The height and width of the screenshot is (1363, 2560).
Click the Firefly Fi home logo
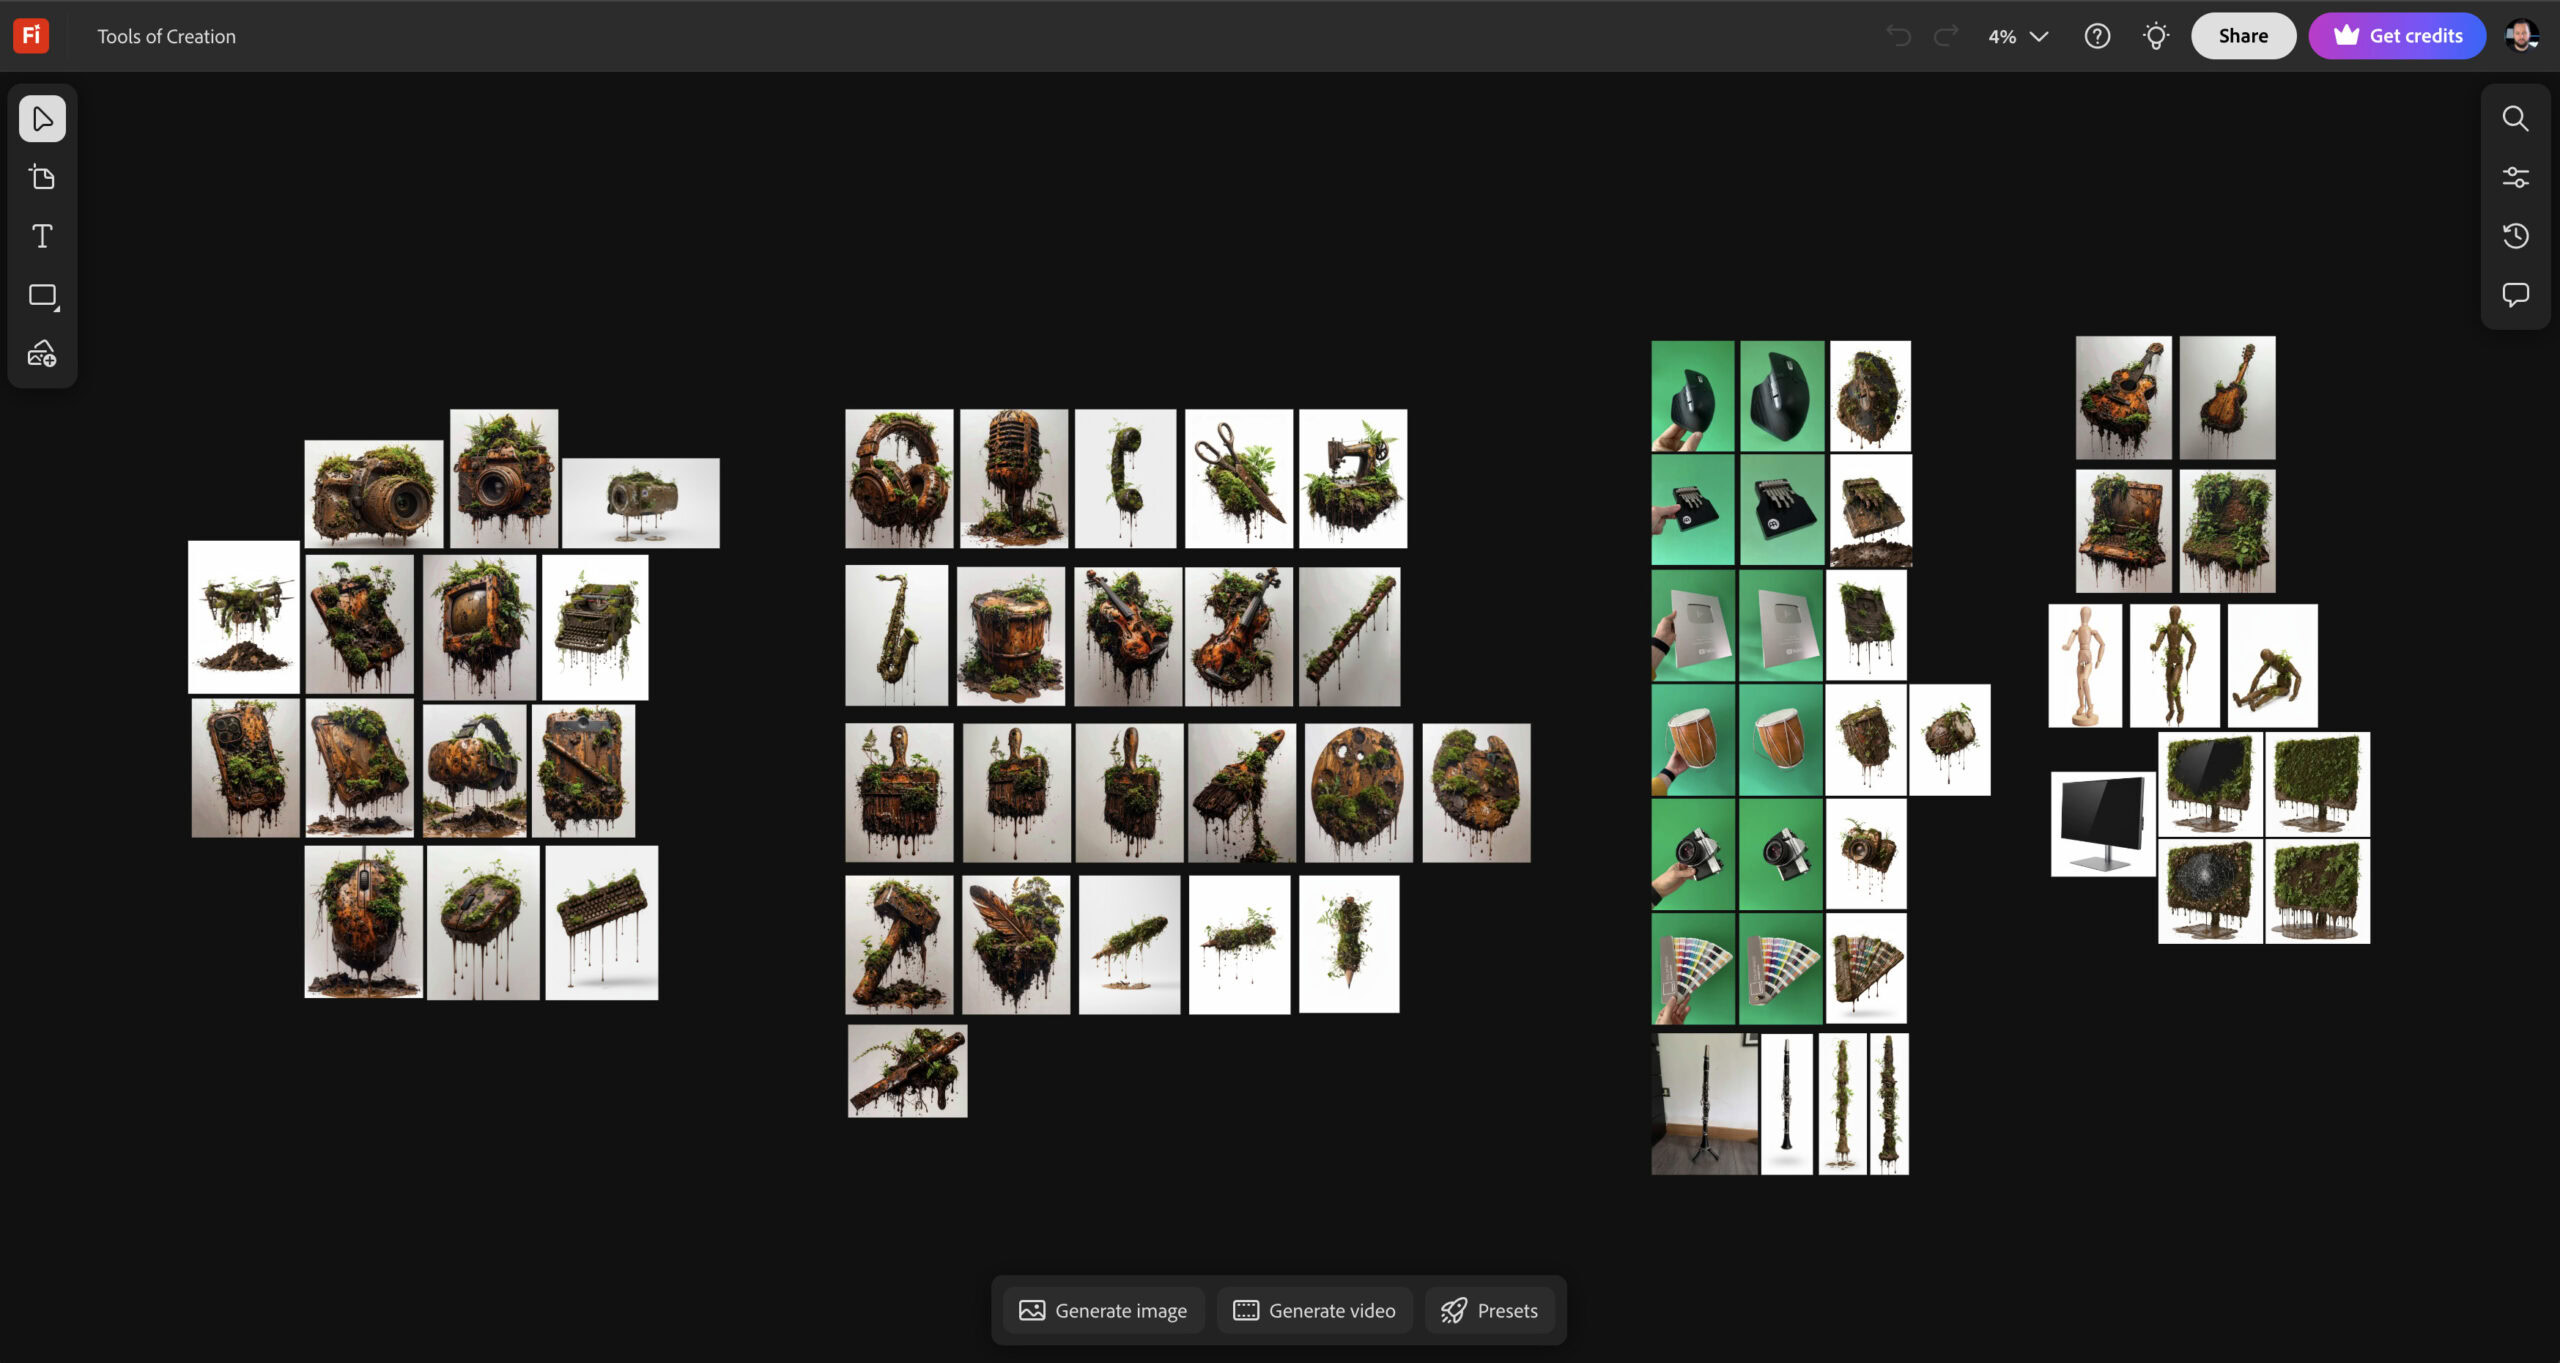[31, 36]
